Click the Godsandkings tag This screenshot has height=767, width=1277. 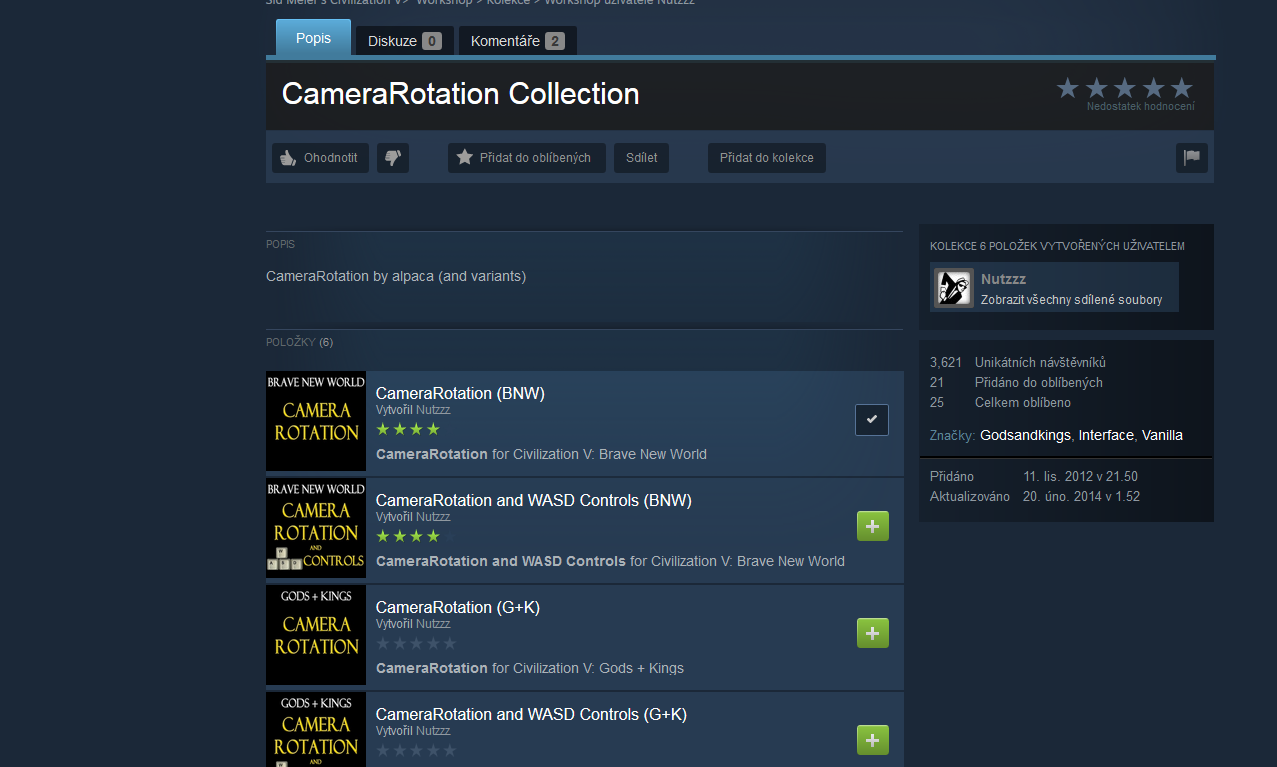point(1027,435)
